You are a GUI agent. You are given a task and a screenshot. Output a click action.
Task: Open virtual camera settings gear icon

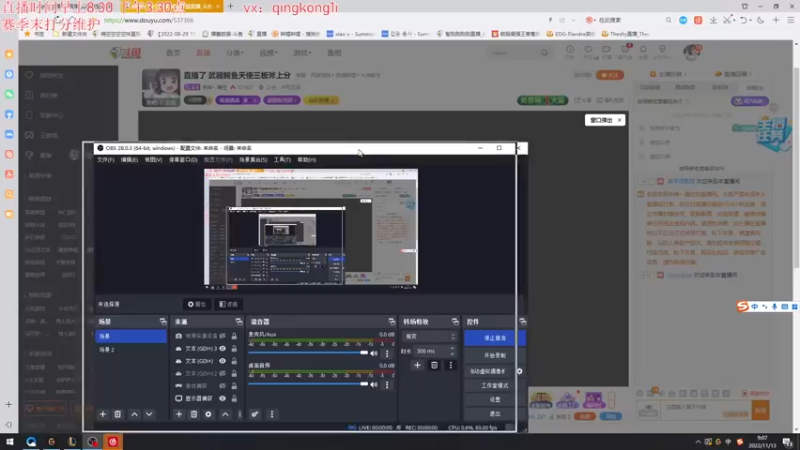[x=519, y=371]
